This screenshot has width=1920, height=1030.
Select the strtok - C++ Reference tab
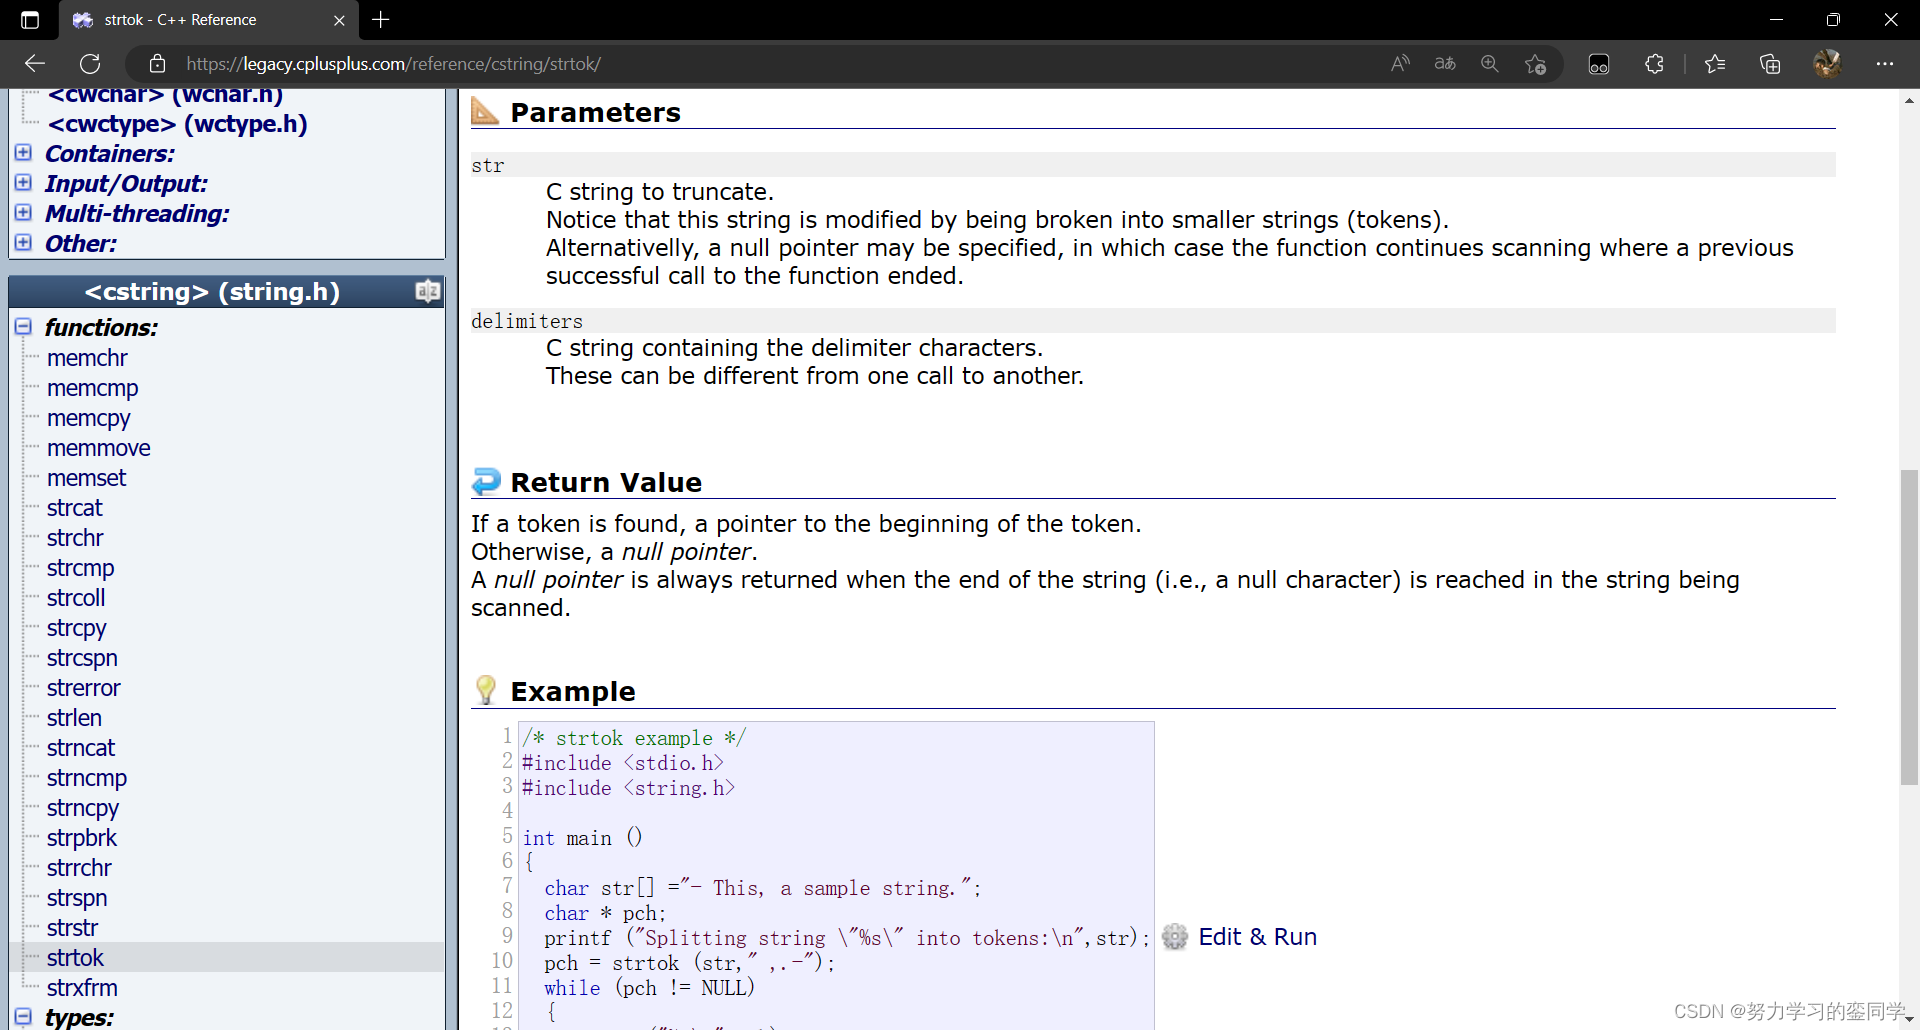(180, 20)
